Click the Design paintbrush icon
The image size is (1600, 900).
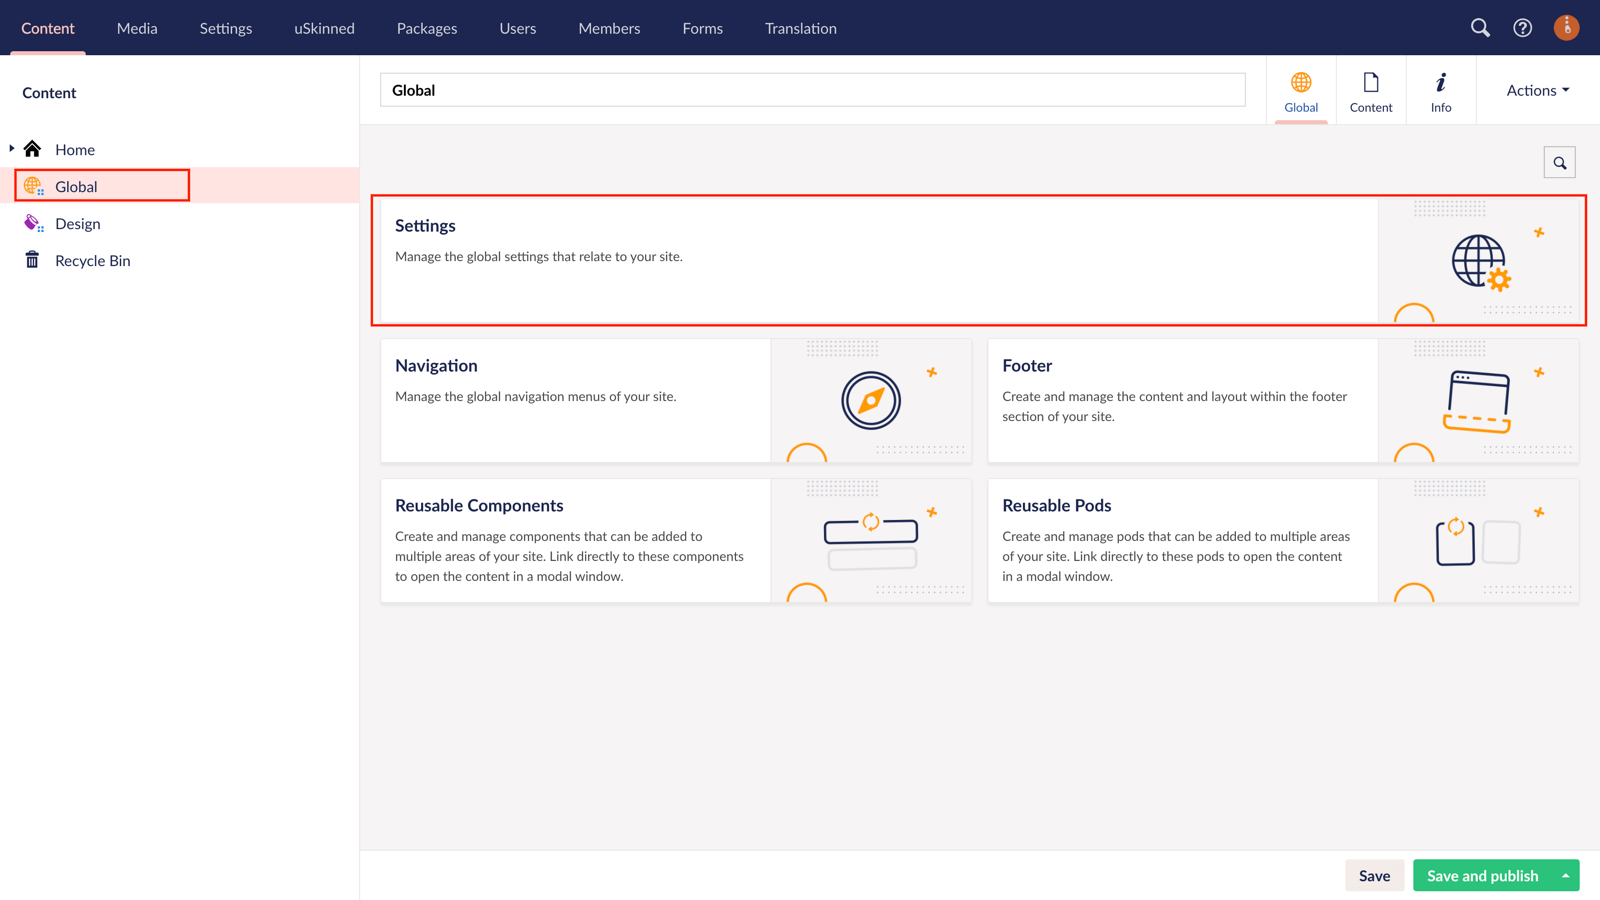click(32, 222)
